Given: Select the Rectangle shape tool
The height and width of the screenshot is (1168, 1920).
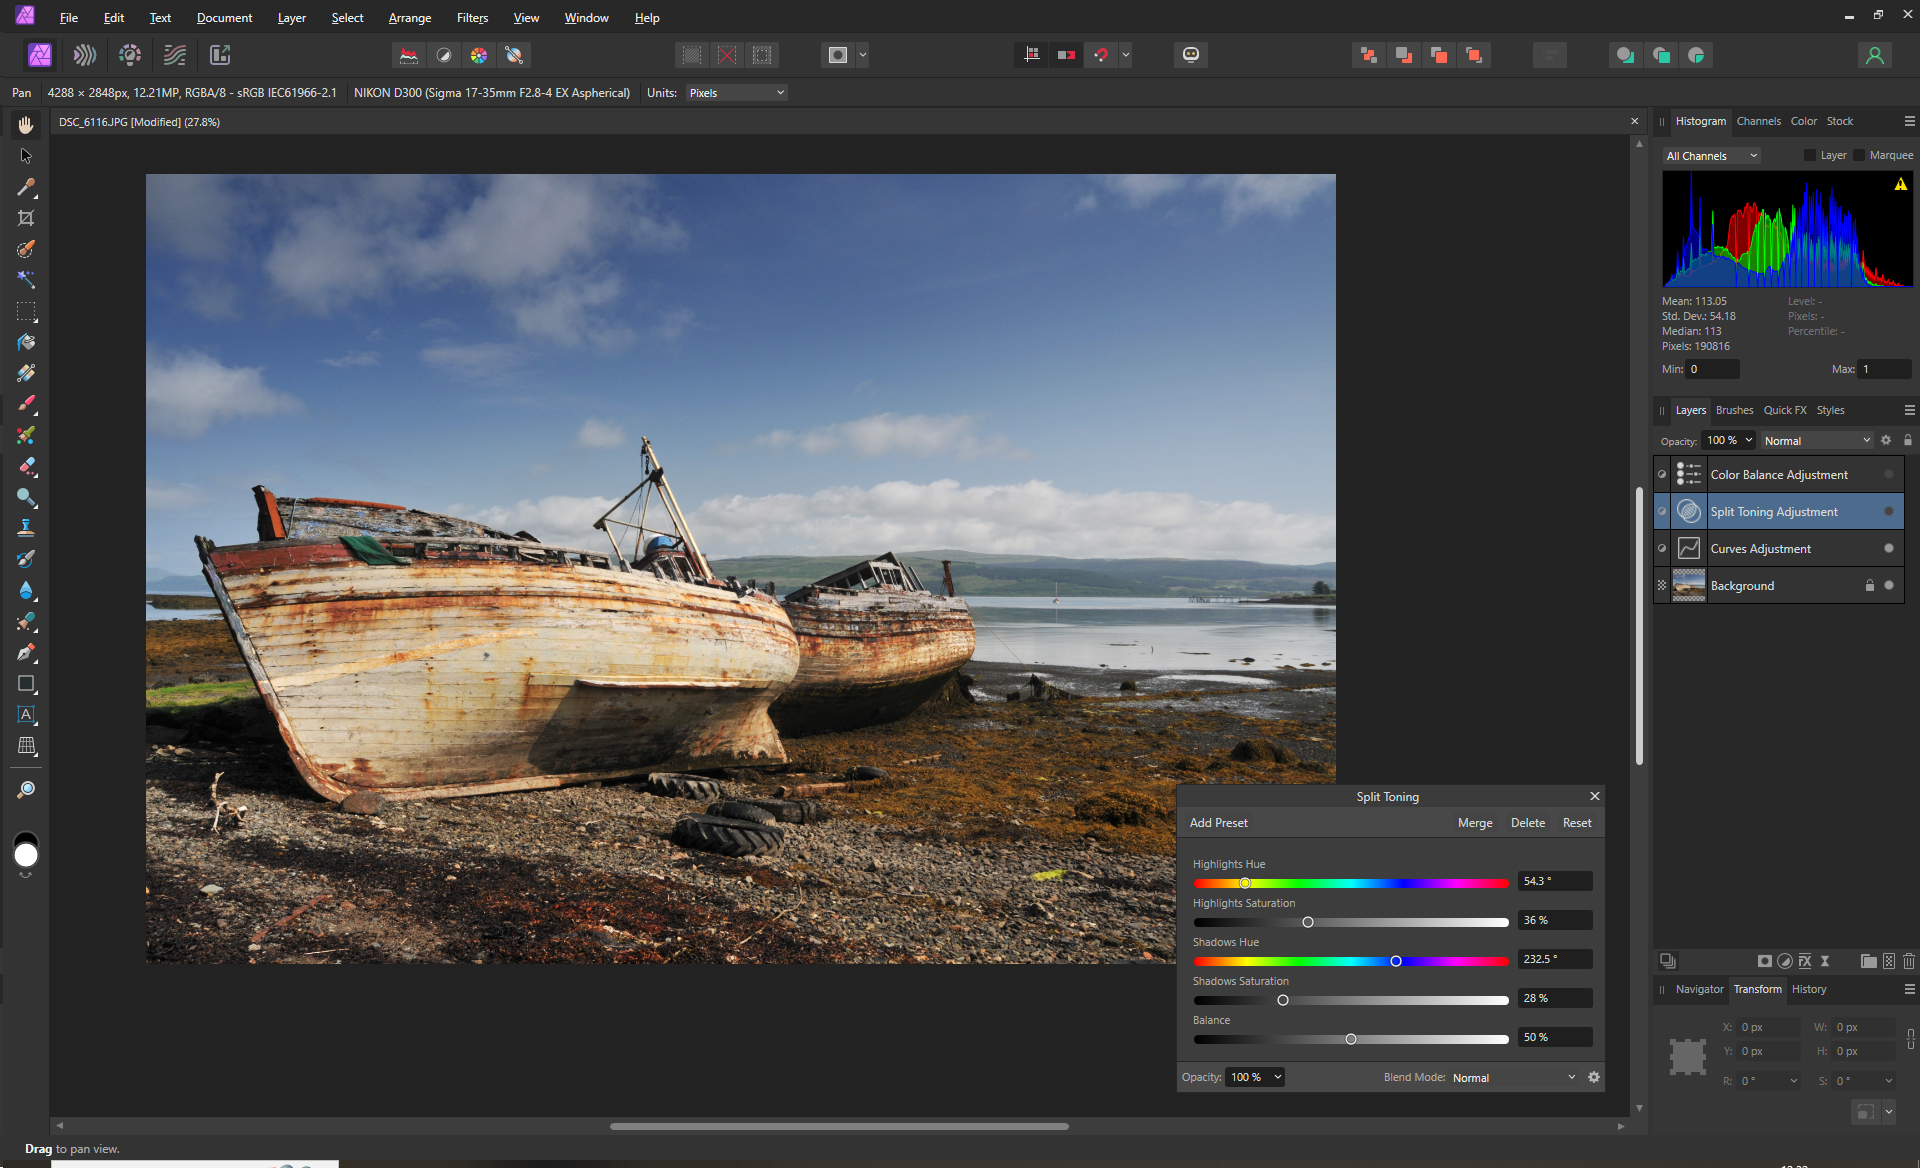Looking at the screenshot, I should click(26, 684).
